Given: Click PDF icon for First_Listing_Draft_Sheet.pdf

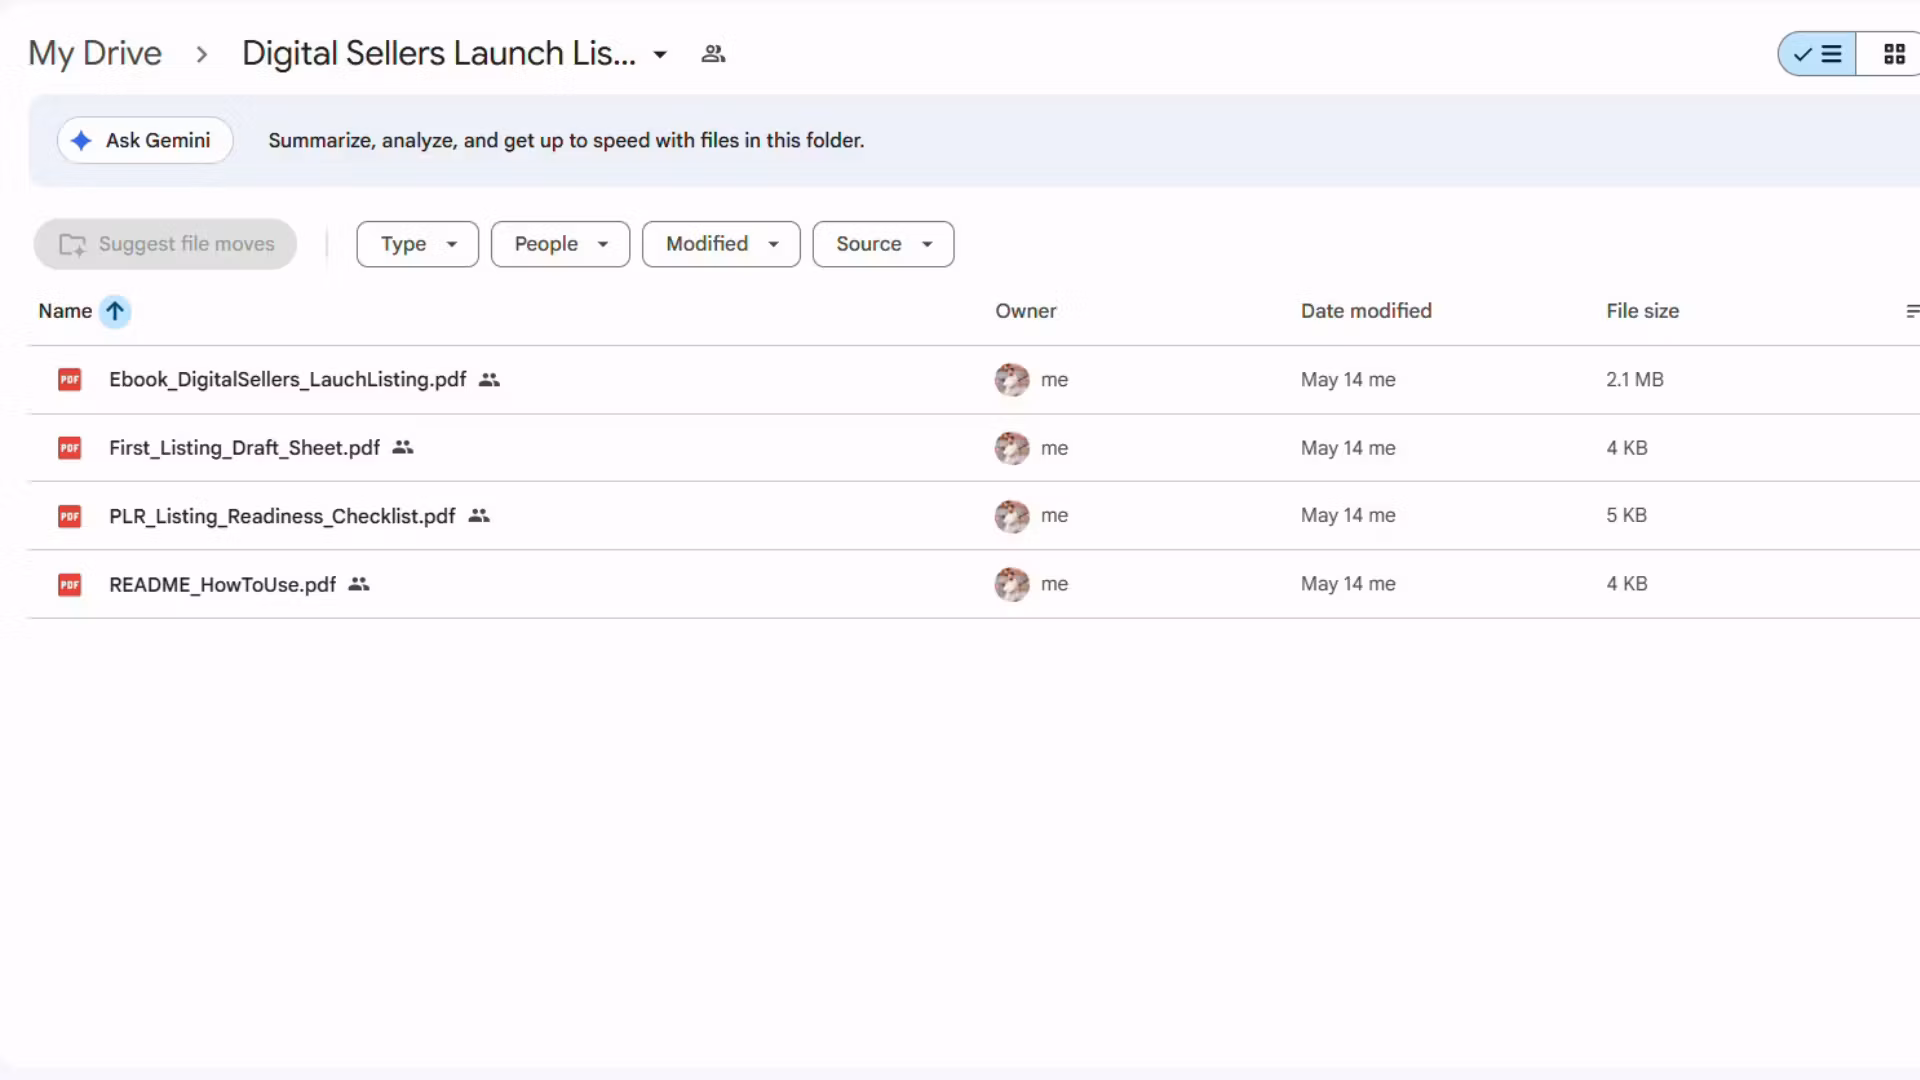Looking at the screenshot, I should 69,448.
